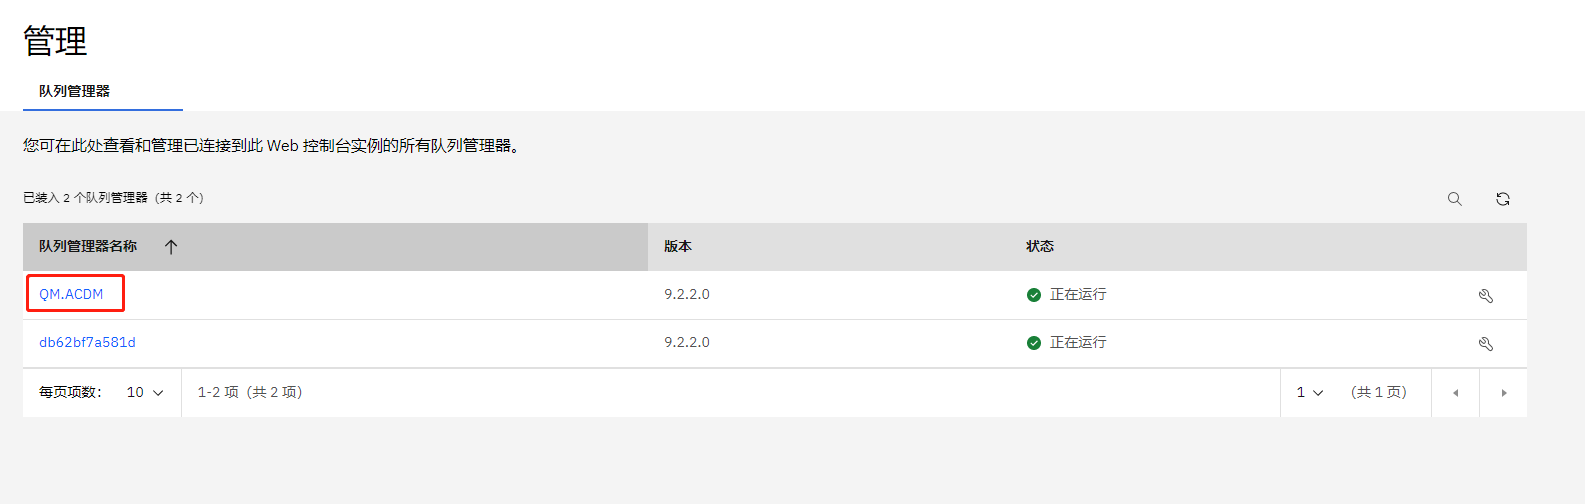Click the 1-2 项 item count text
The image size is (1585, 504).
250,392
